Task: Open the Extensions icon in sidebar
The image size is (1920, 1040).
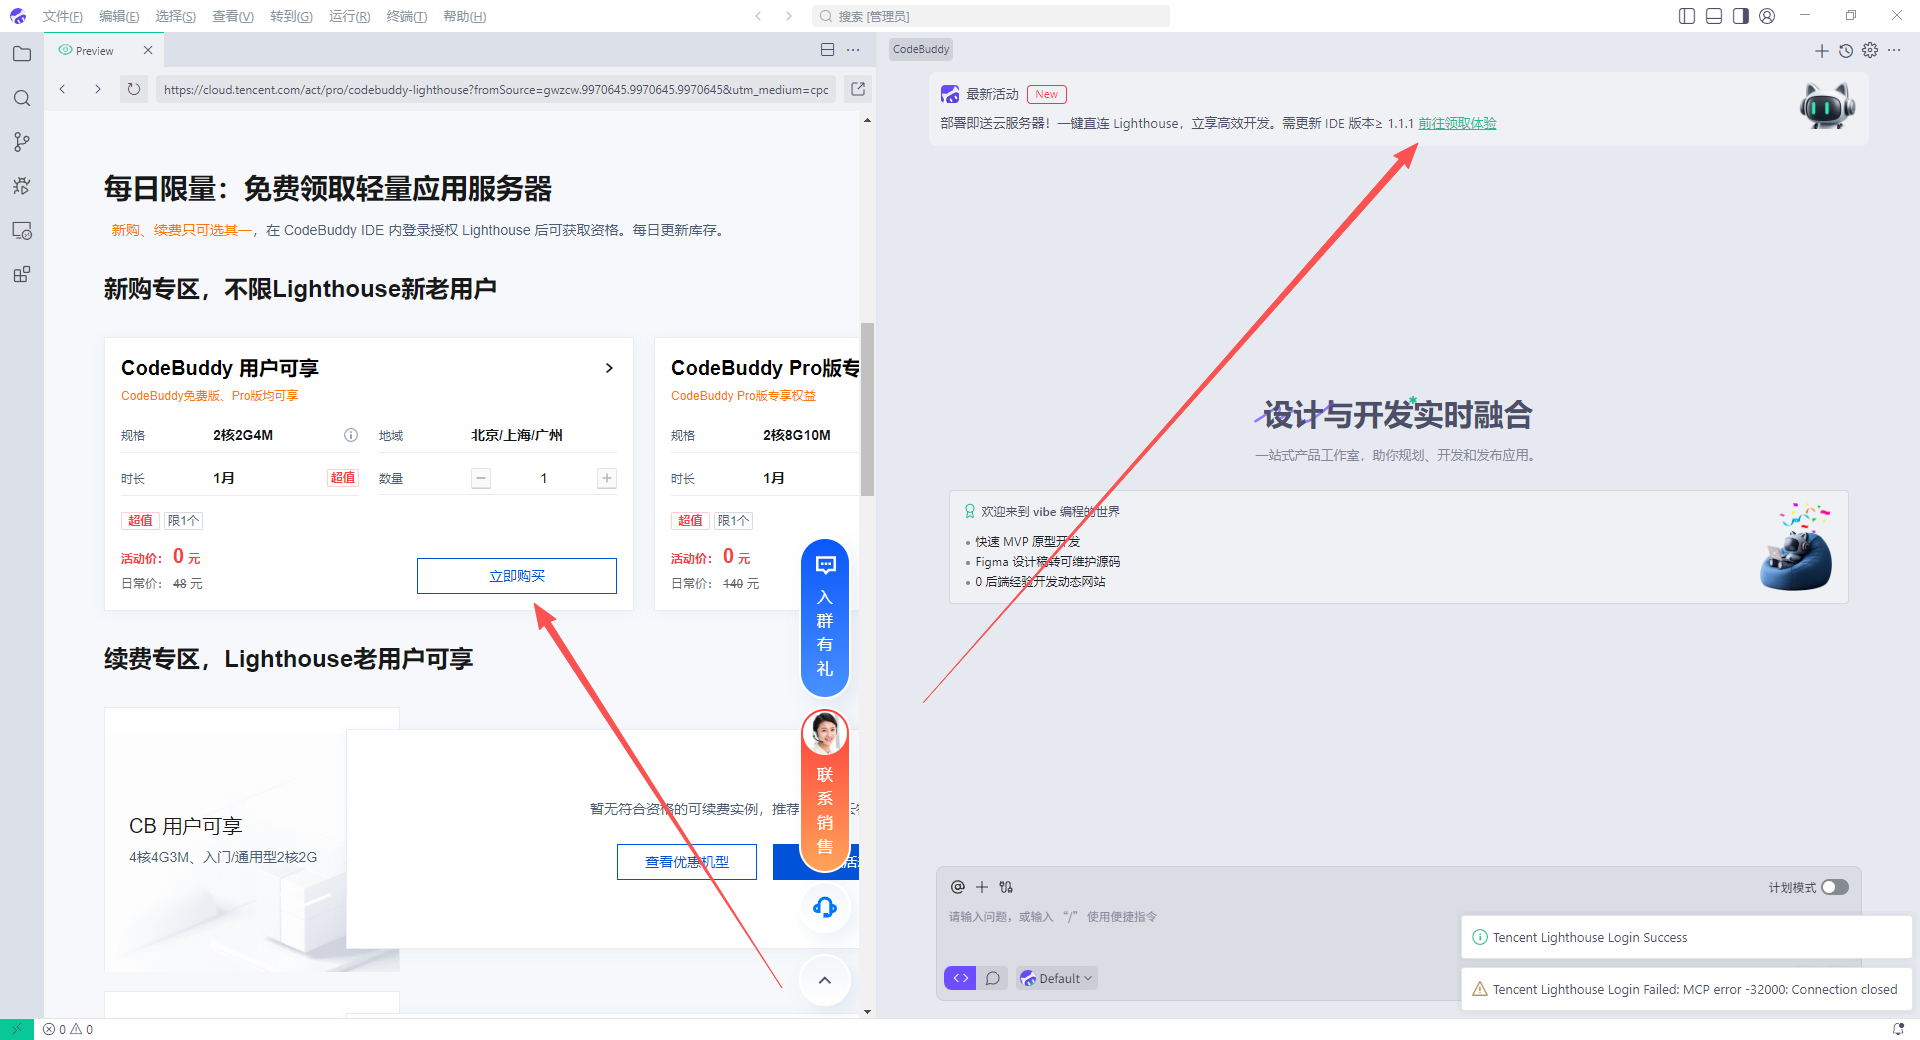Action: (x=22, y=274)
